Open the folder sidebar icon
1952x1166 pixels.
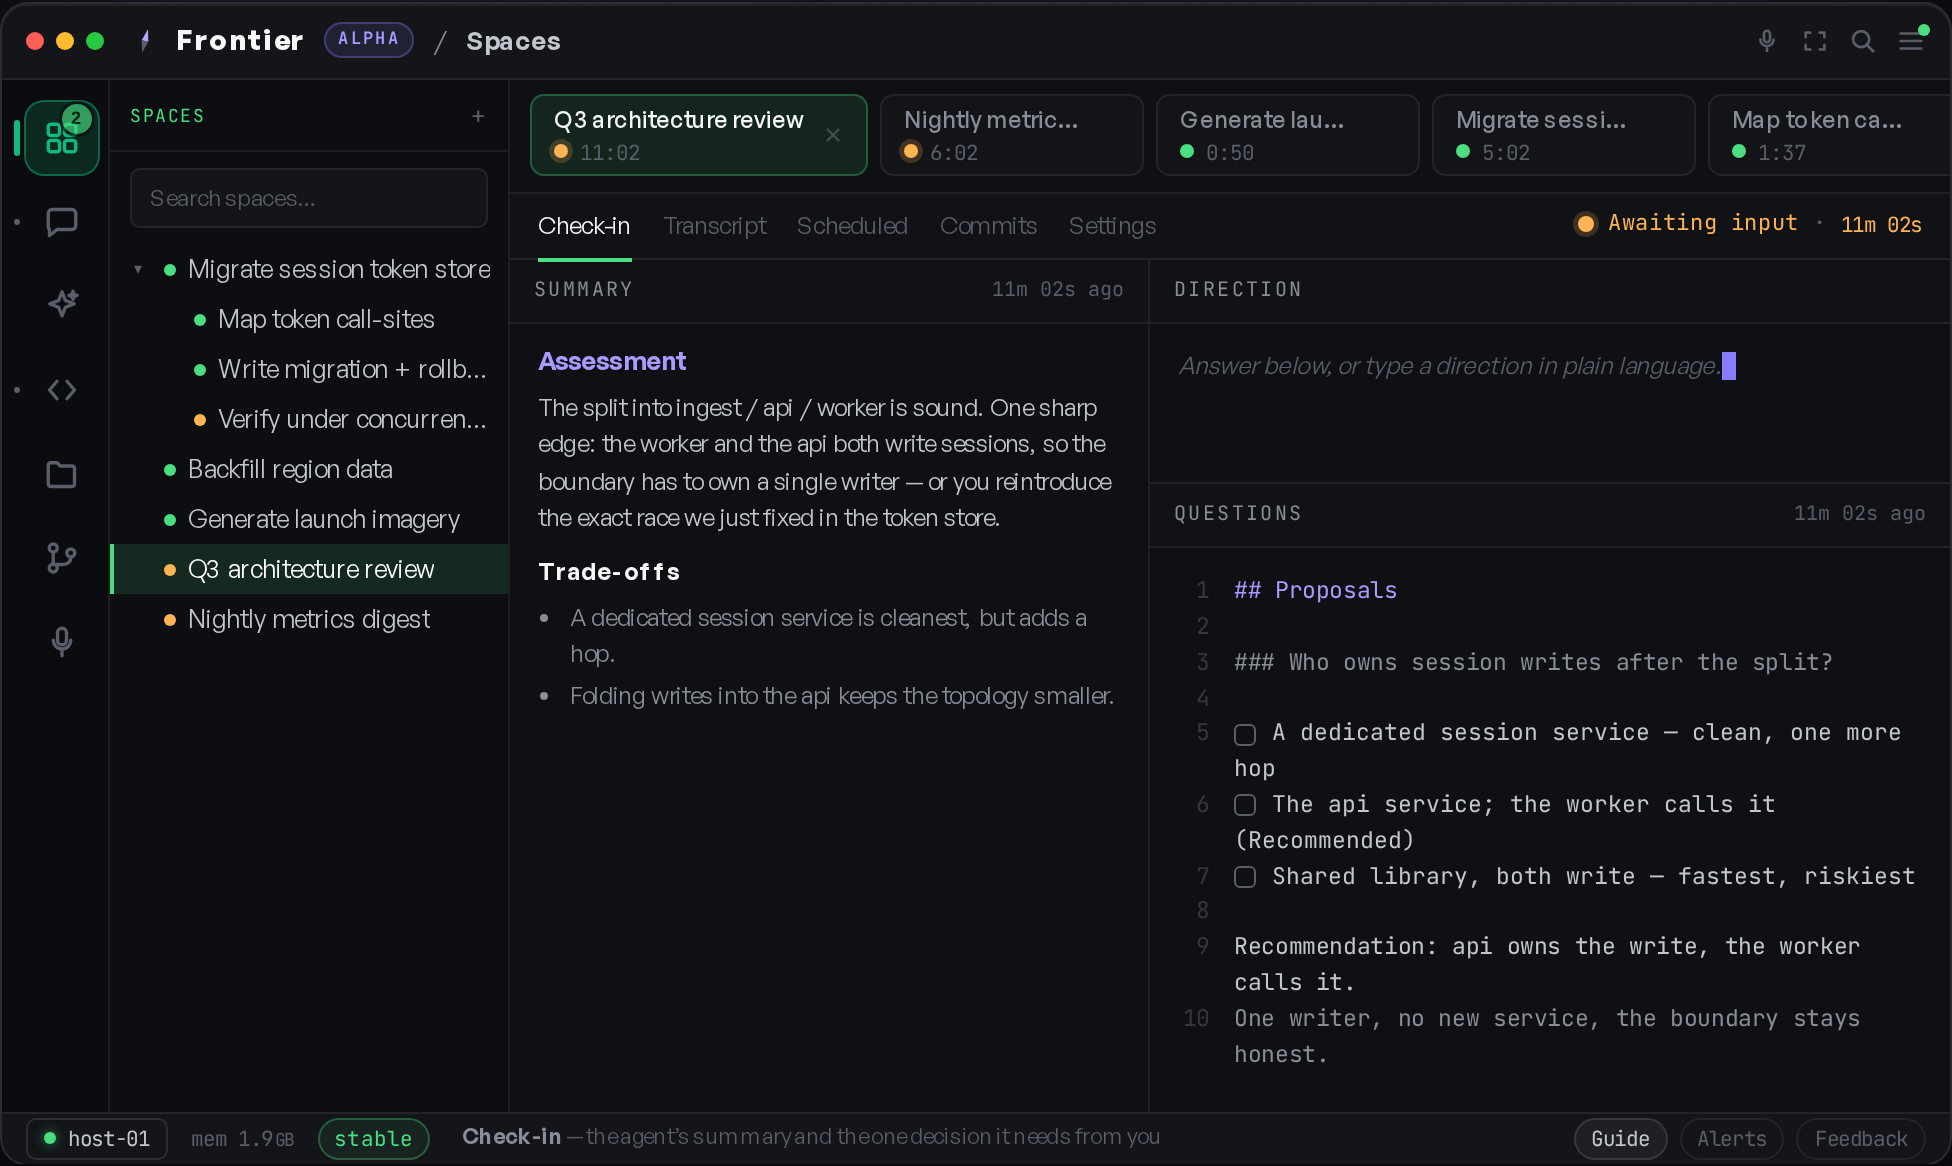click(62, 475)
